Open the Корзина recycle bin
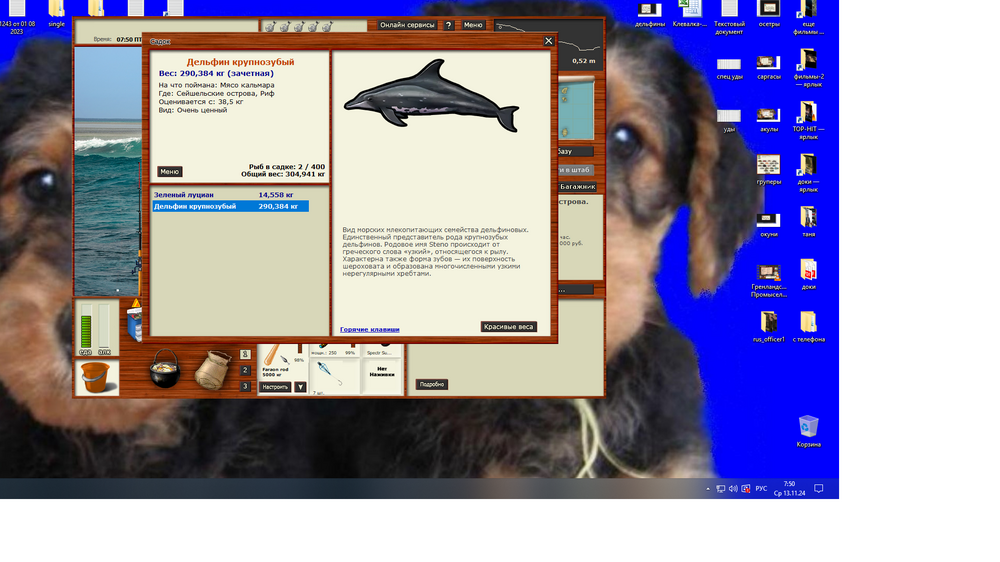This screenshot has height=562, width=1000. [808, 432]
